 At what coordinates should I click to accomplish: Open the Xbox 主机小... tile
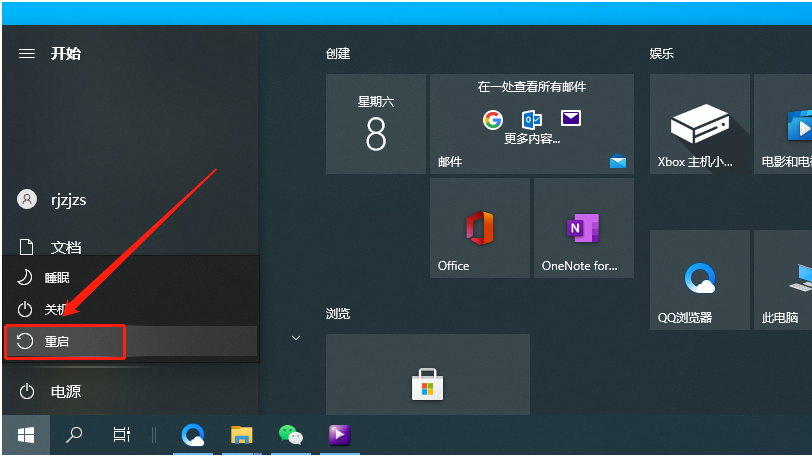pyautogui.click(x=700, y=124)
